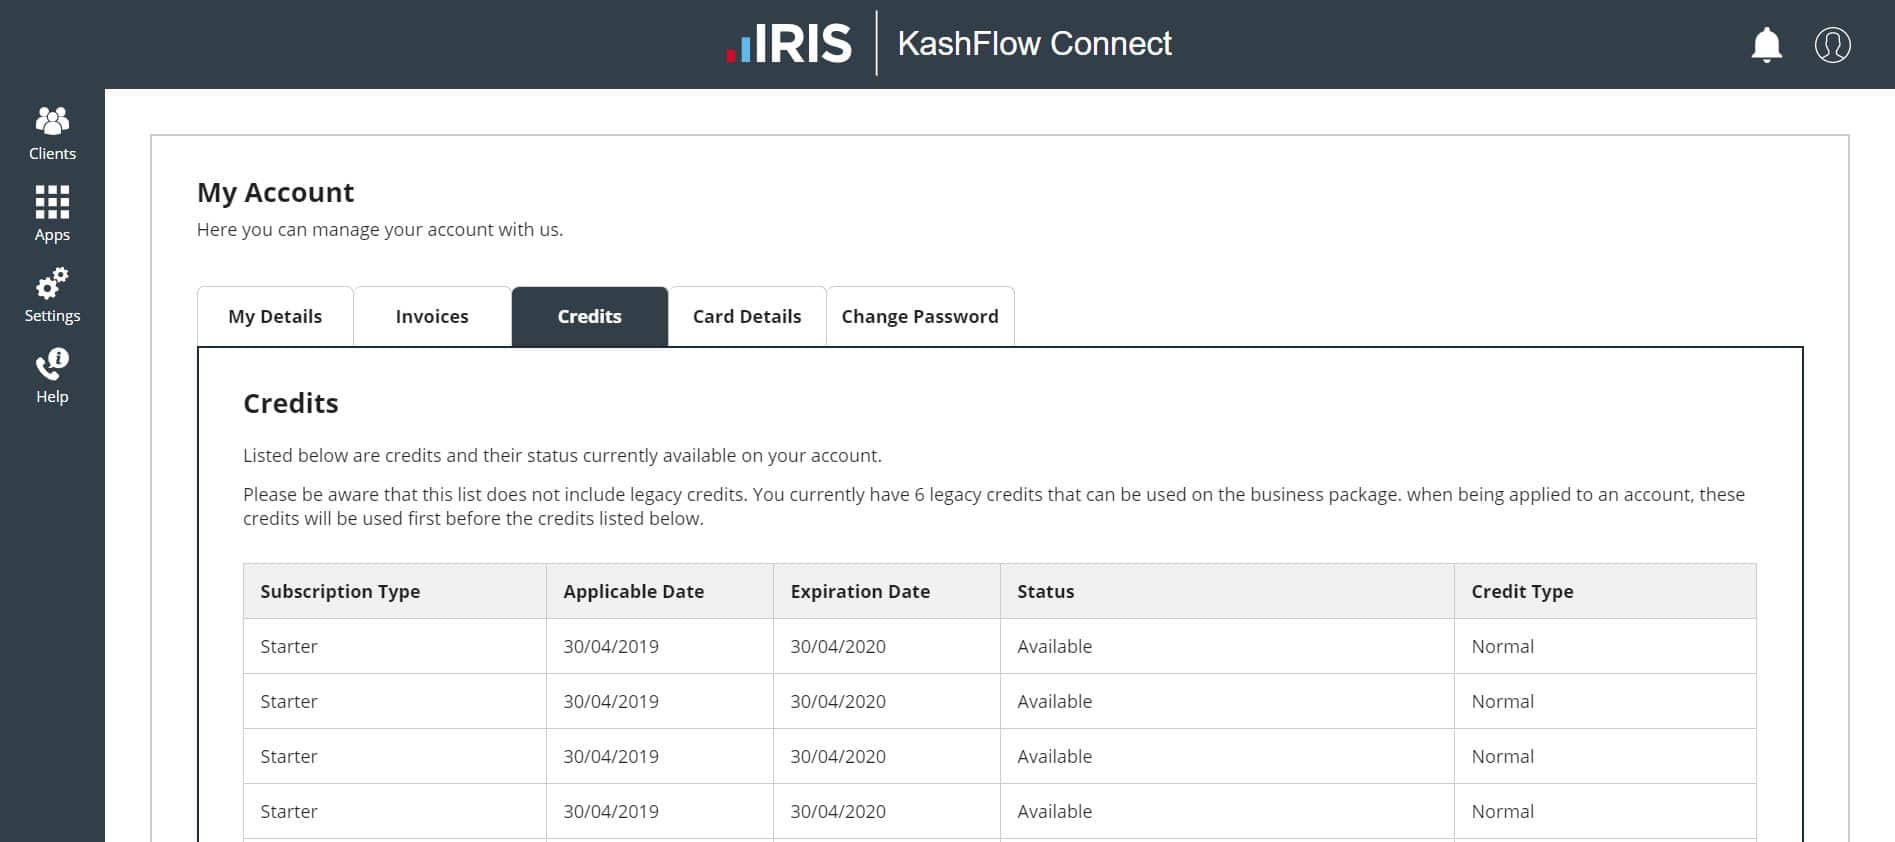Screen dimensions: 1895x842
Task: Select the Credits tab
Action: point(589,317)
